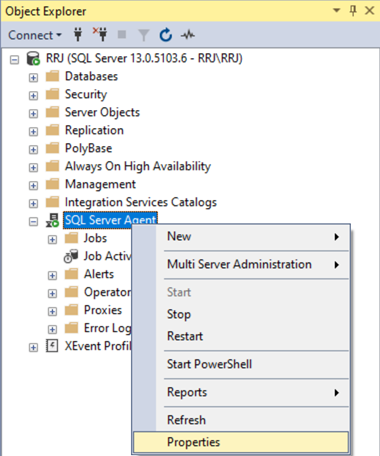Click the Always On High Availability folder icon
Viewport: 380px width, 456px height.
(x=52, y=166)
